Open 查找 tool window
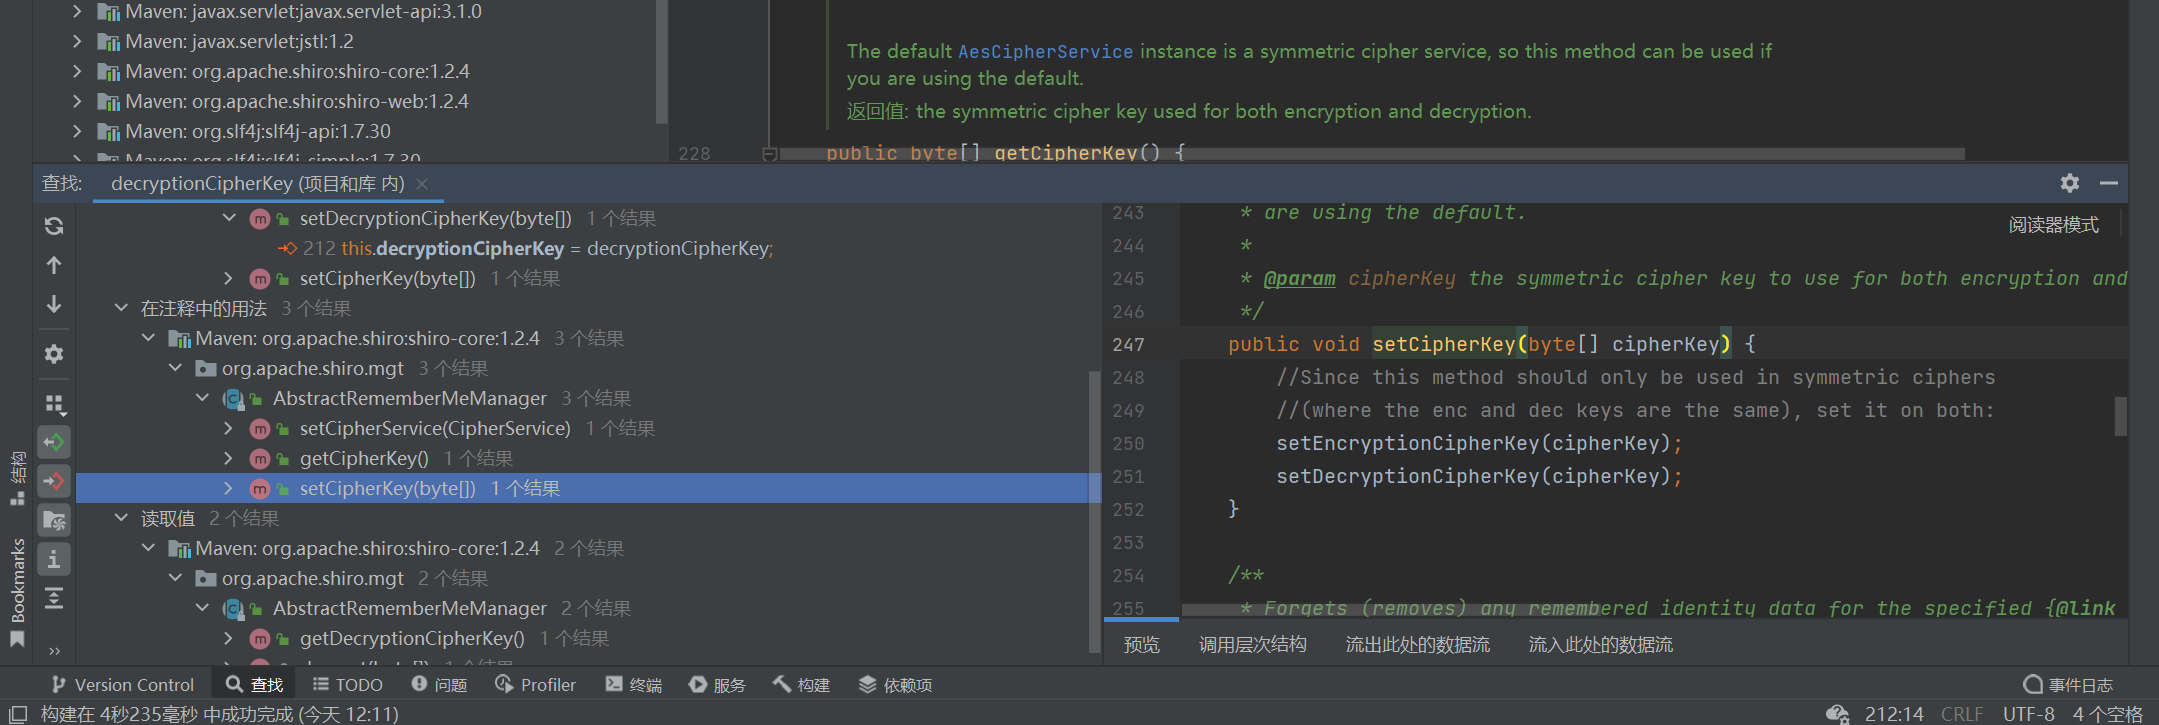Image resolution: width=2159 pixels, height=725 pixels. [x=255, y=685]
